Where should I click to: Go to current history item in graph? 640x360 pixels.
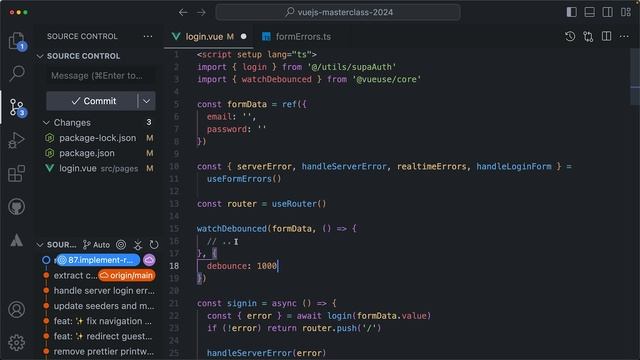coord(121,245)
